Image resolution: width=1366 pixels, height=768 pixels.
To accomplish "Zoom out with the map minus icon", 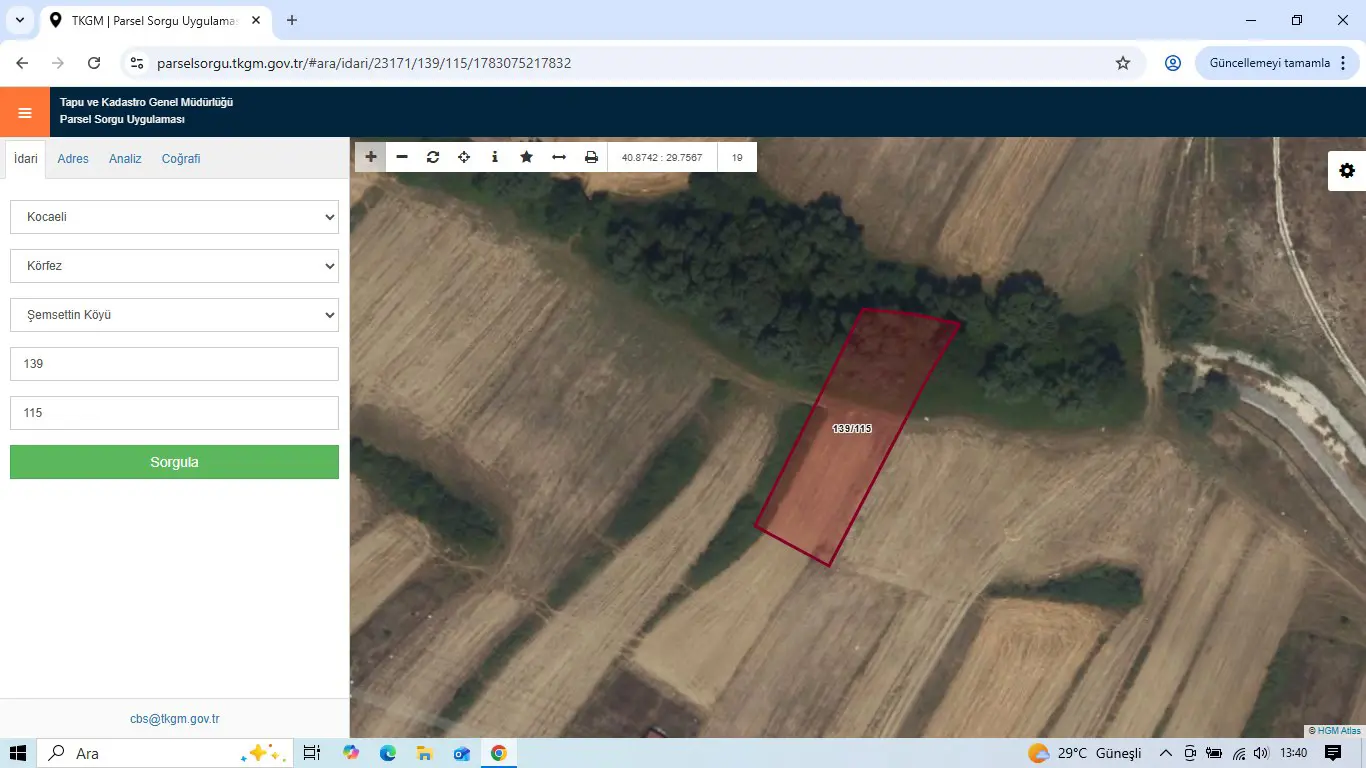I will tap(402, 157).
